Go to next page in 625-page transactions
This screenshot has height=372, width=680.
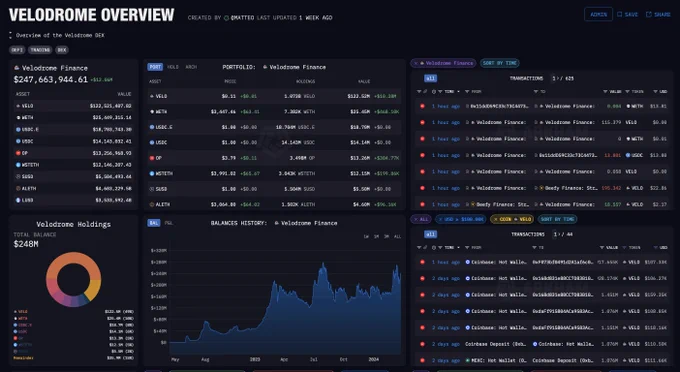558,78
